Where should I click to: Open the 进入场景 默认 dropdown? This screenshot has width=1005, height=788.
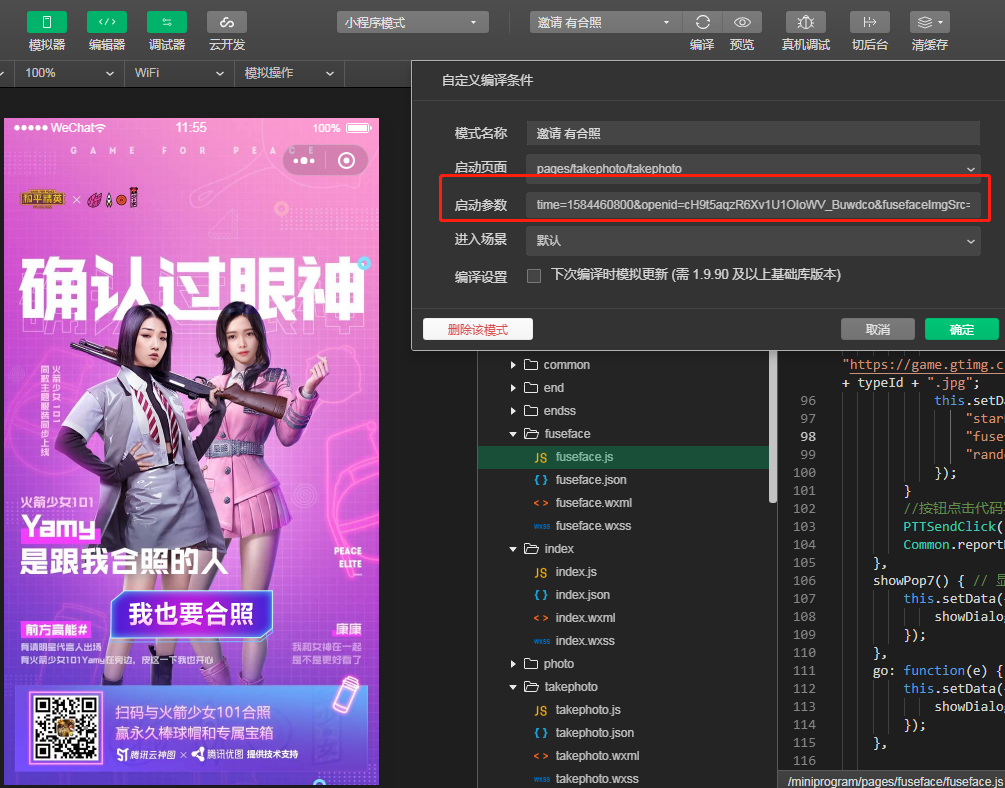click(753, 240)
